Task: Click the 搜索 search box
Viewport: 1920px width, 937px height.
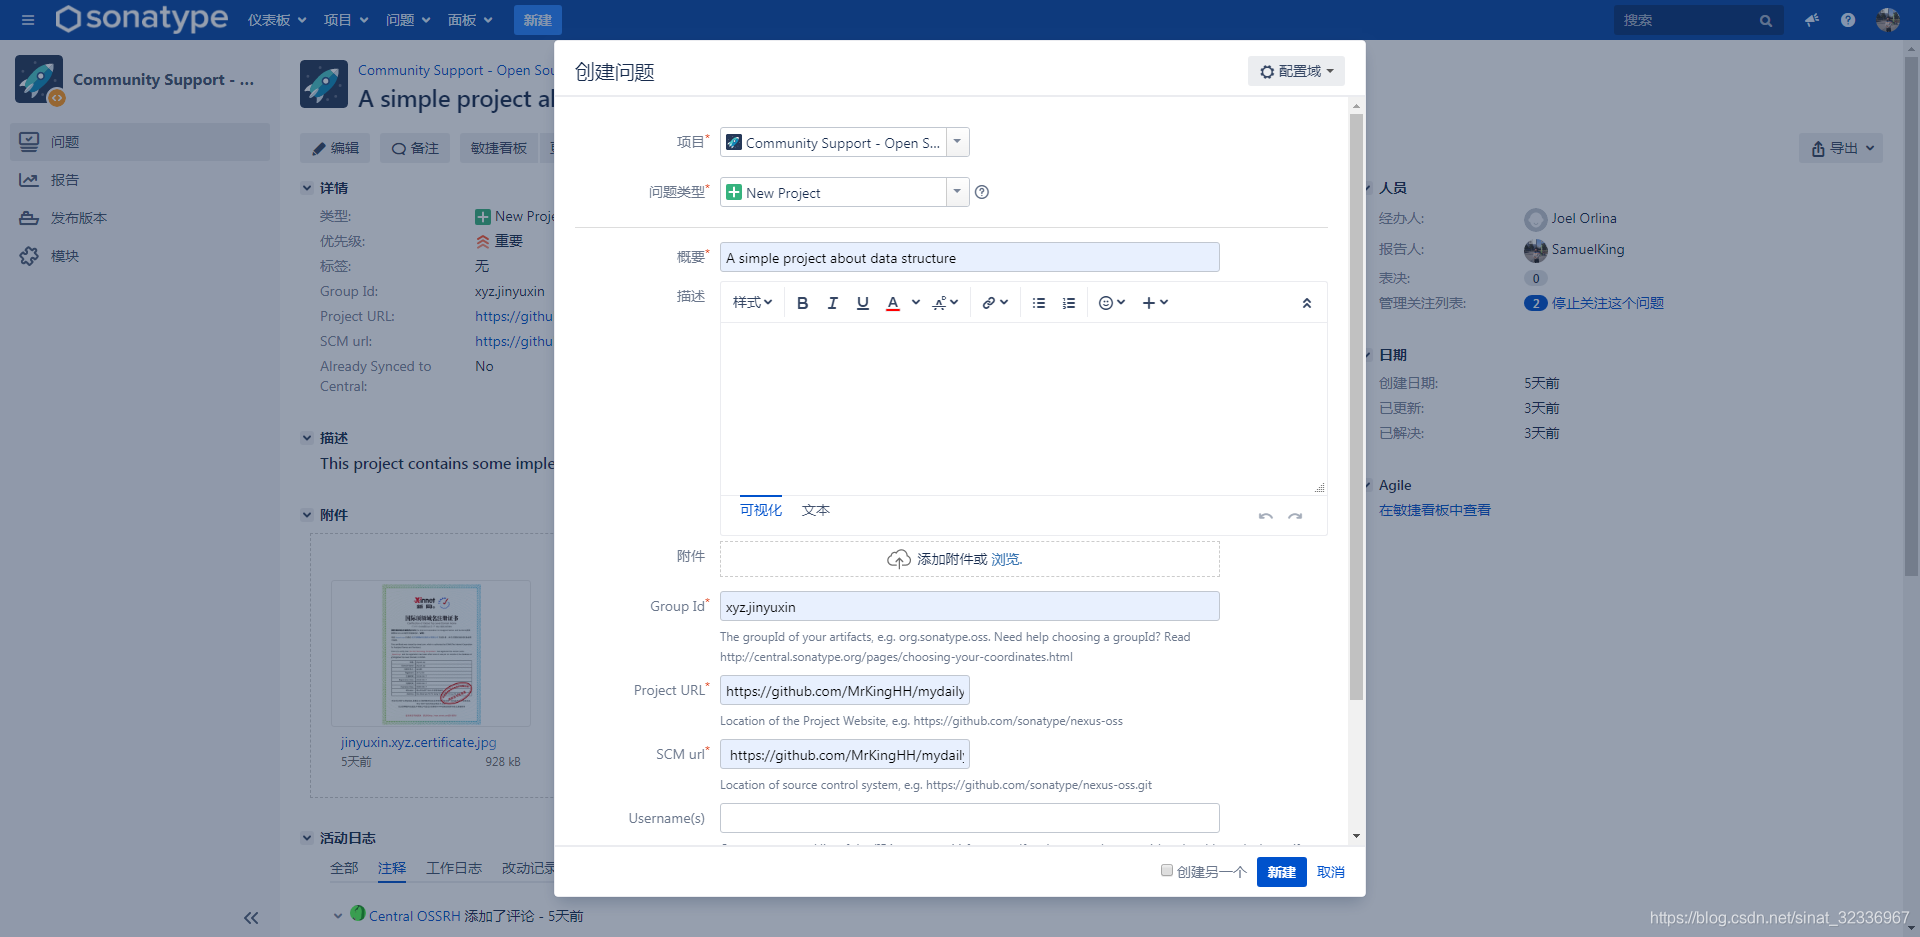Action: pos(1697,20)
